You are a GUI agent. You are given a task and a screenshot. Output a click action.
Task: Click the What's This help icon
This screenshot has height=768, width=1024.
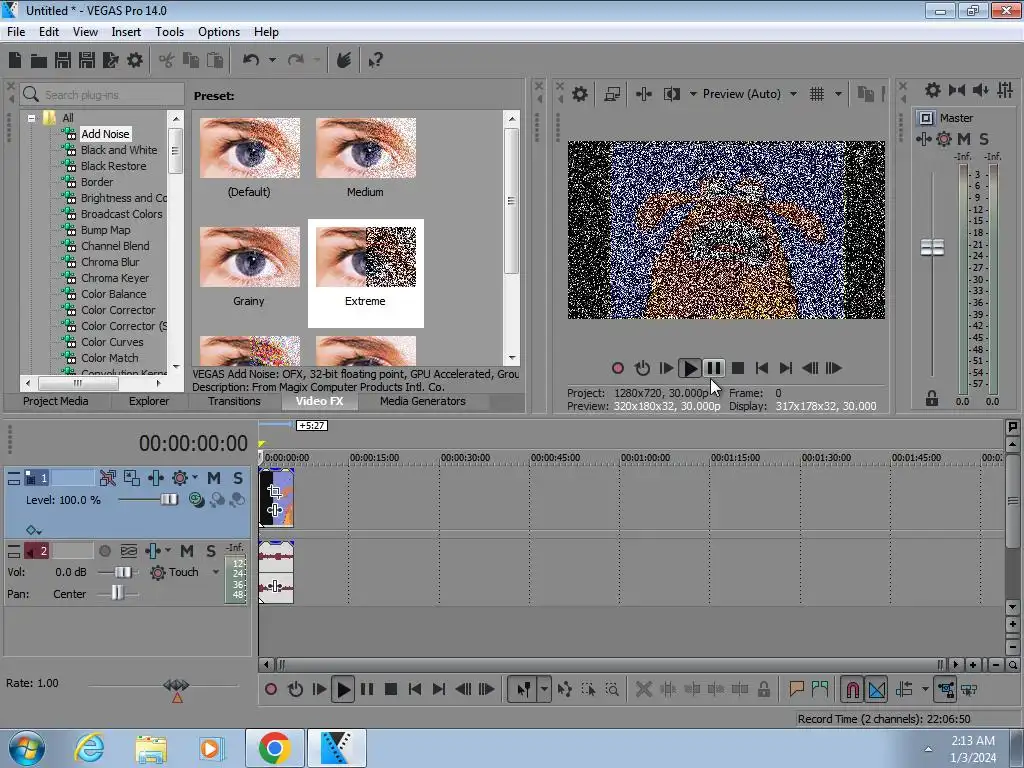375,61
